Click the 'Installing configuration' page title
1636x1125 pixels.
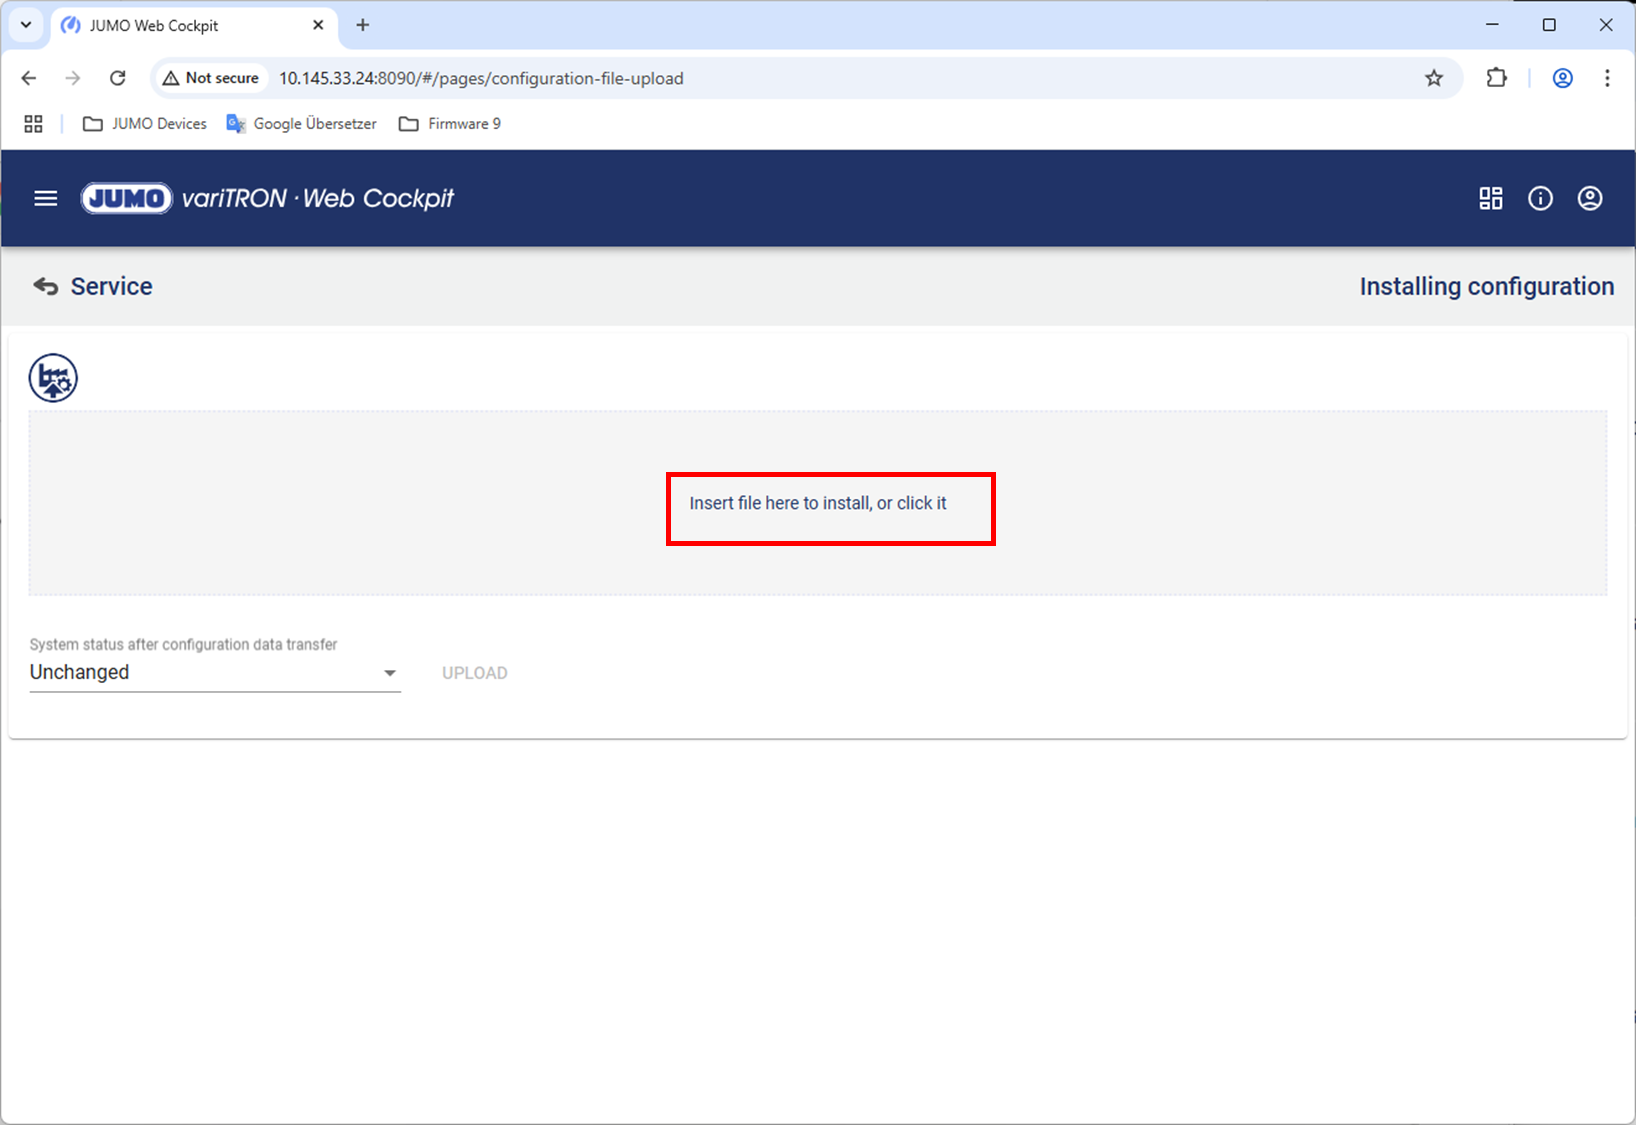pos(1487,287)
